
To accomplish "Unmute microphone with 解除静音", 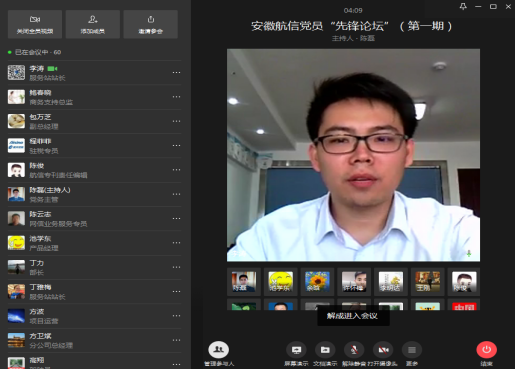I will point(354,354).
